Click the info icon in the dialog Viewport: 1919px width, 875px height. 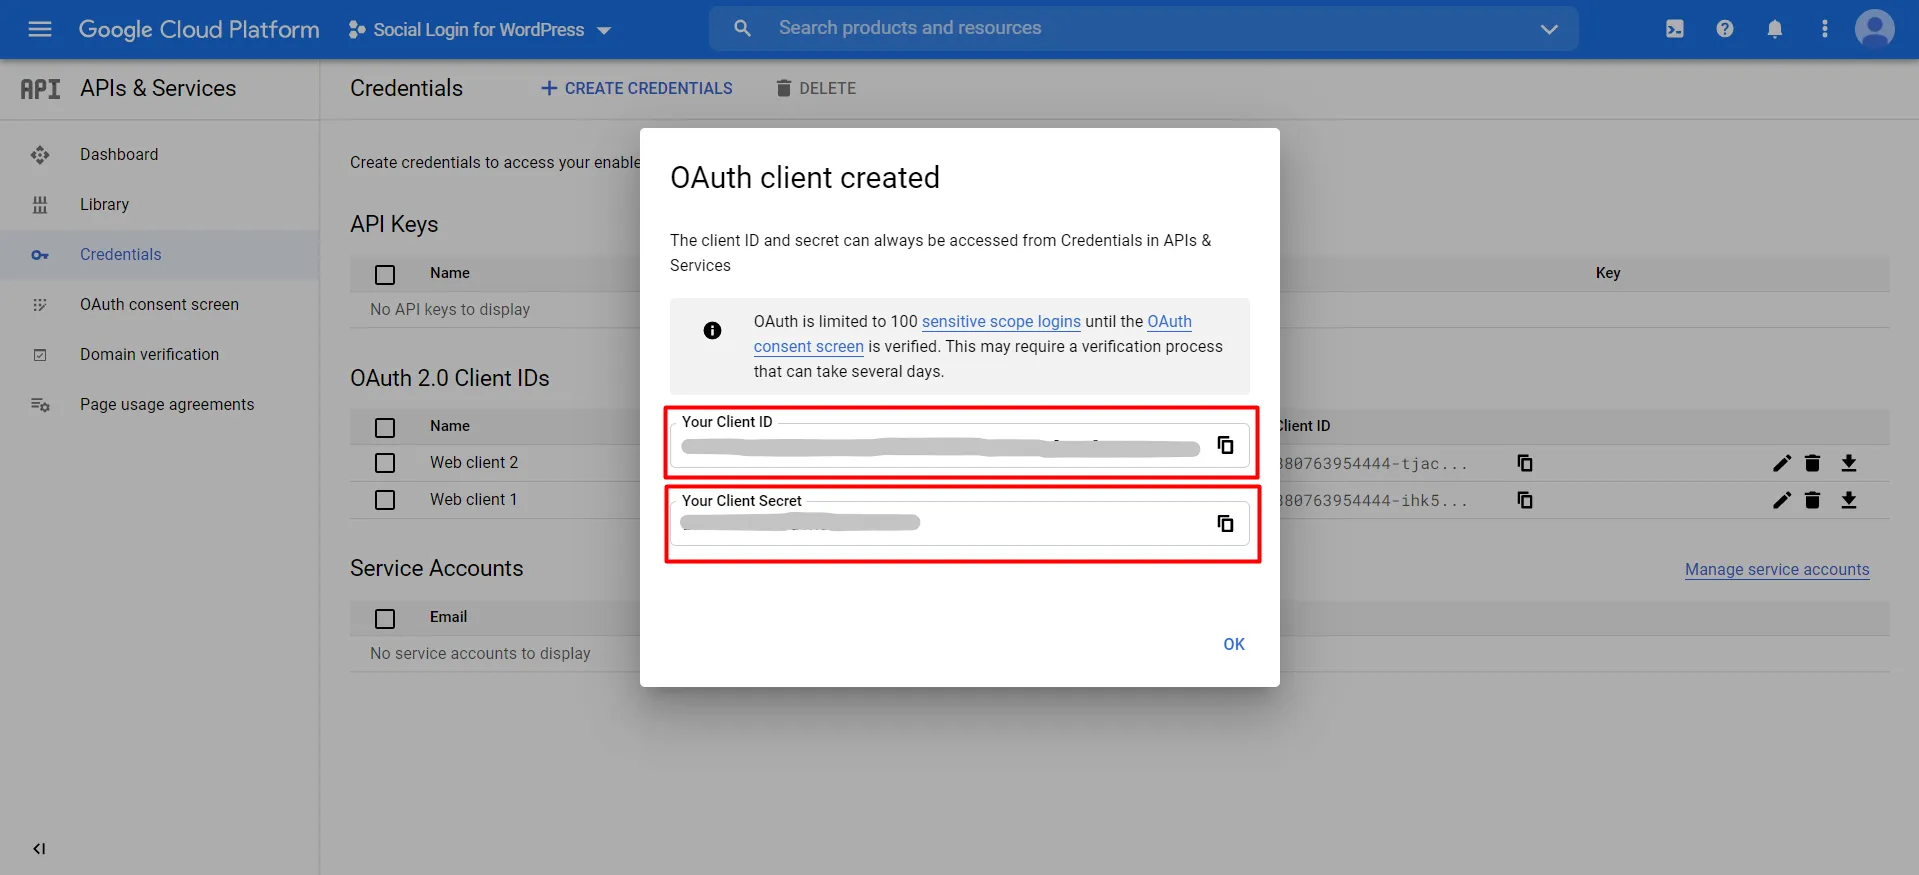point(712,330)
